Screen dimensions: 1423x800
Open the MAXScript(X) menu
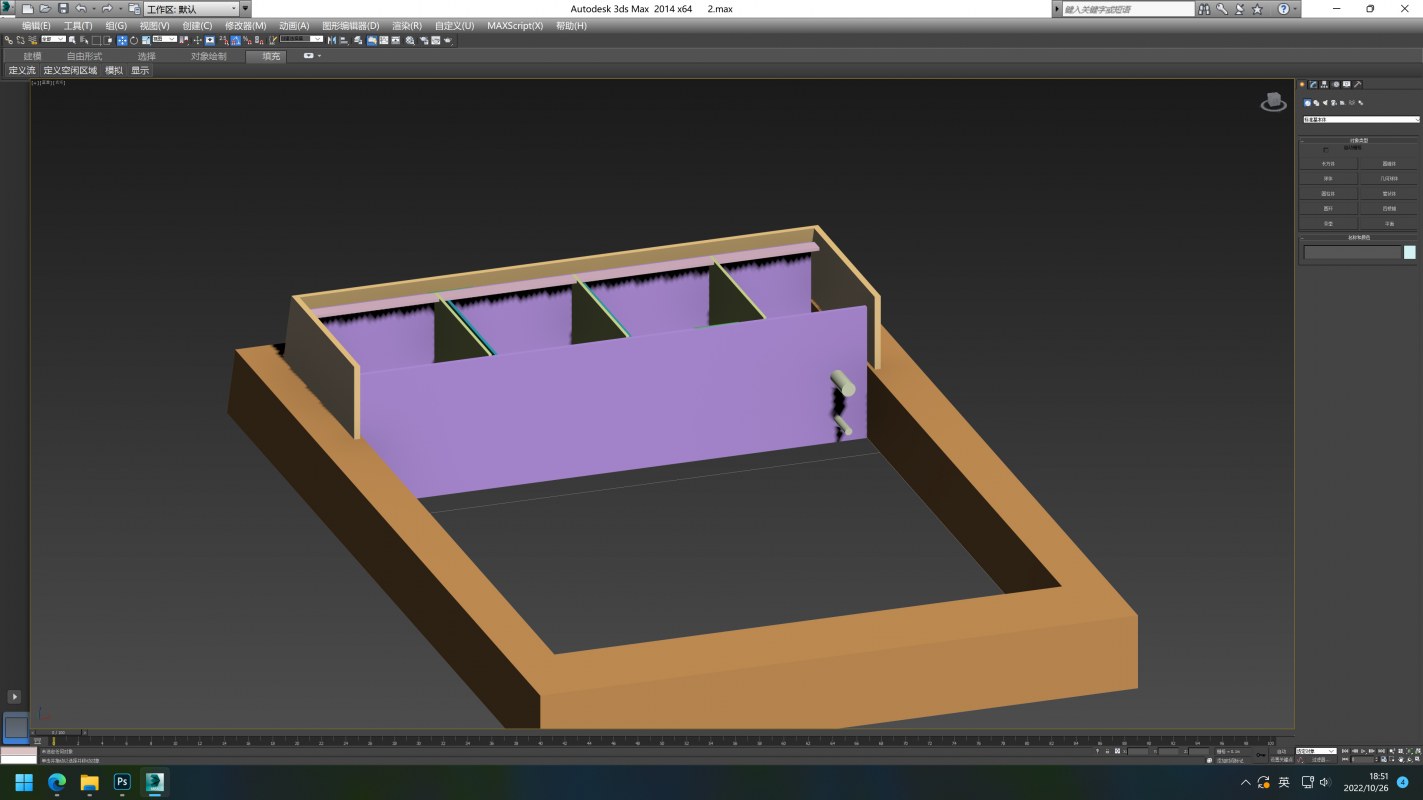pos(515,26)
